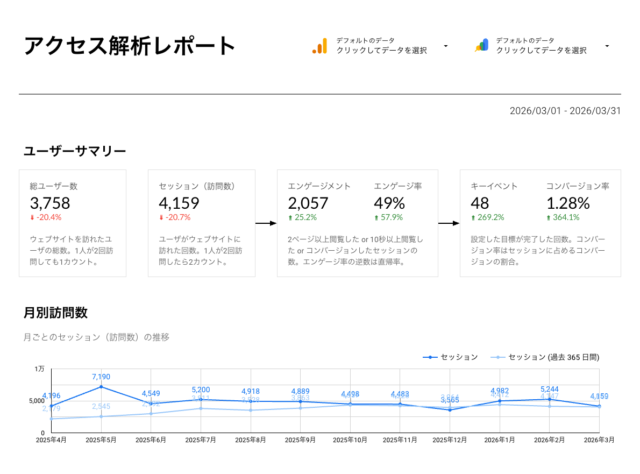Click the 月別訪問数 heading
The width and height of the screenshot is (640, 474).
56,313
